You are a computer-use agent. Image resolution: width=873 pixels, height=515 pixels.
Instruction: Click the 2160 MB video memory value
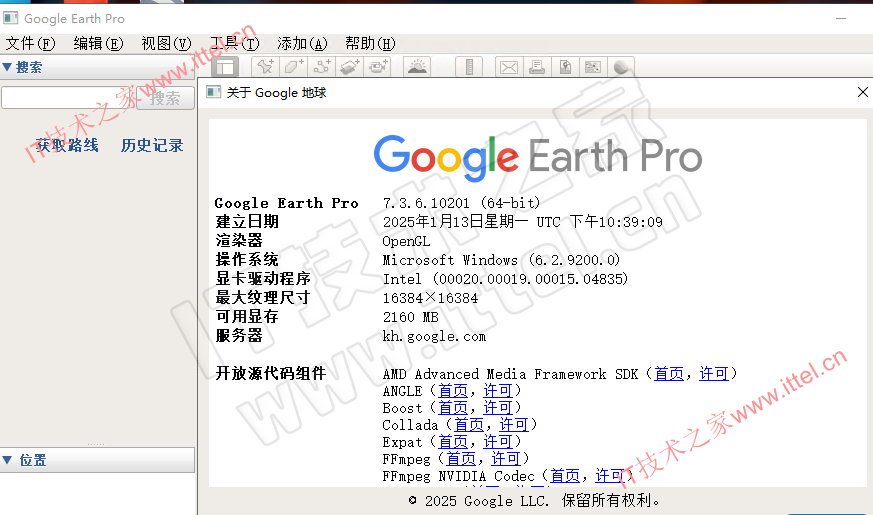[410, 317]
